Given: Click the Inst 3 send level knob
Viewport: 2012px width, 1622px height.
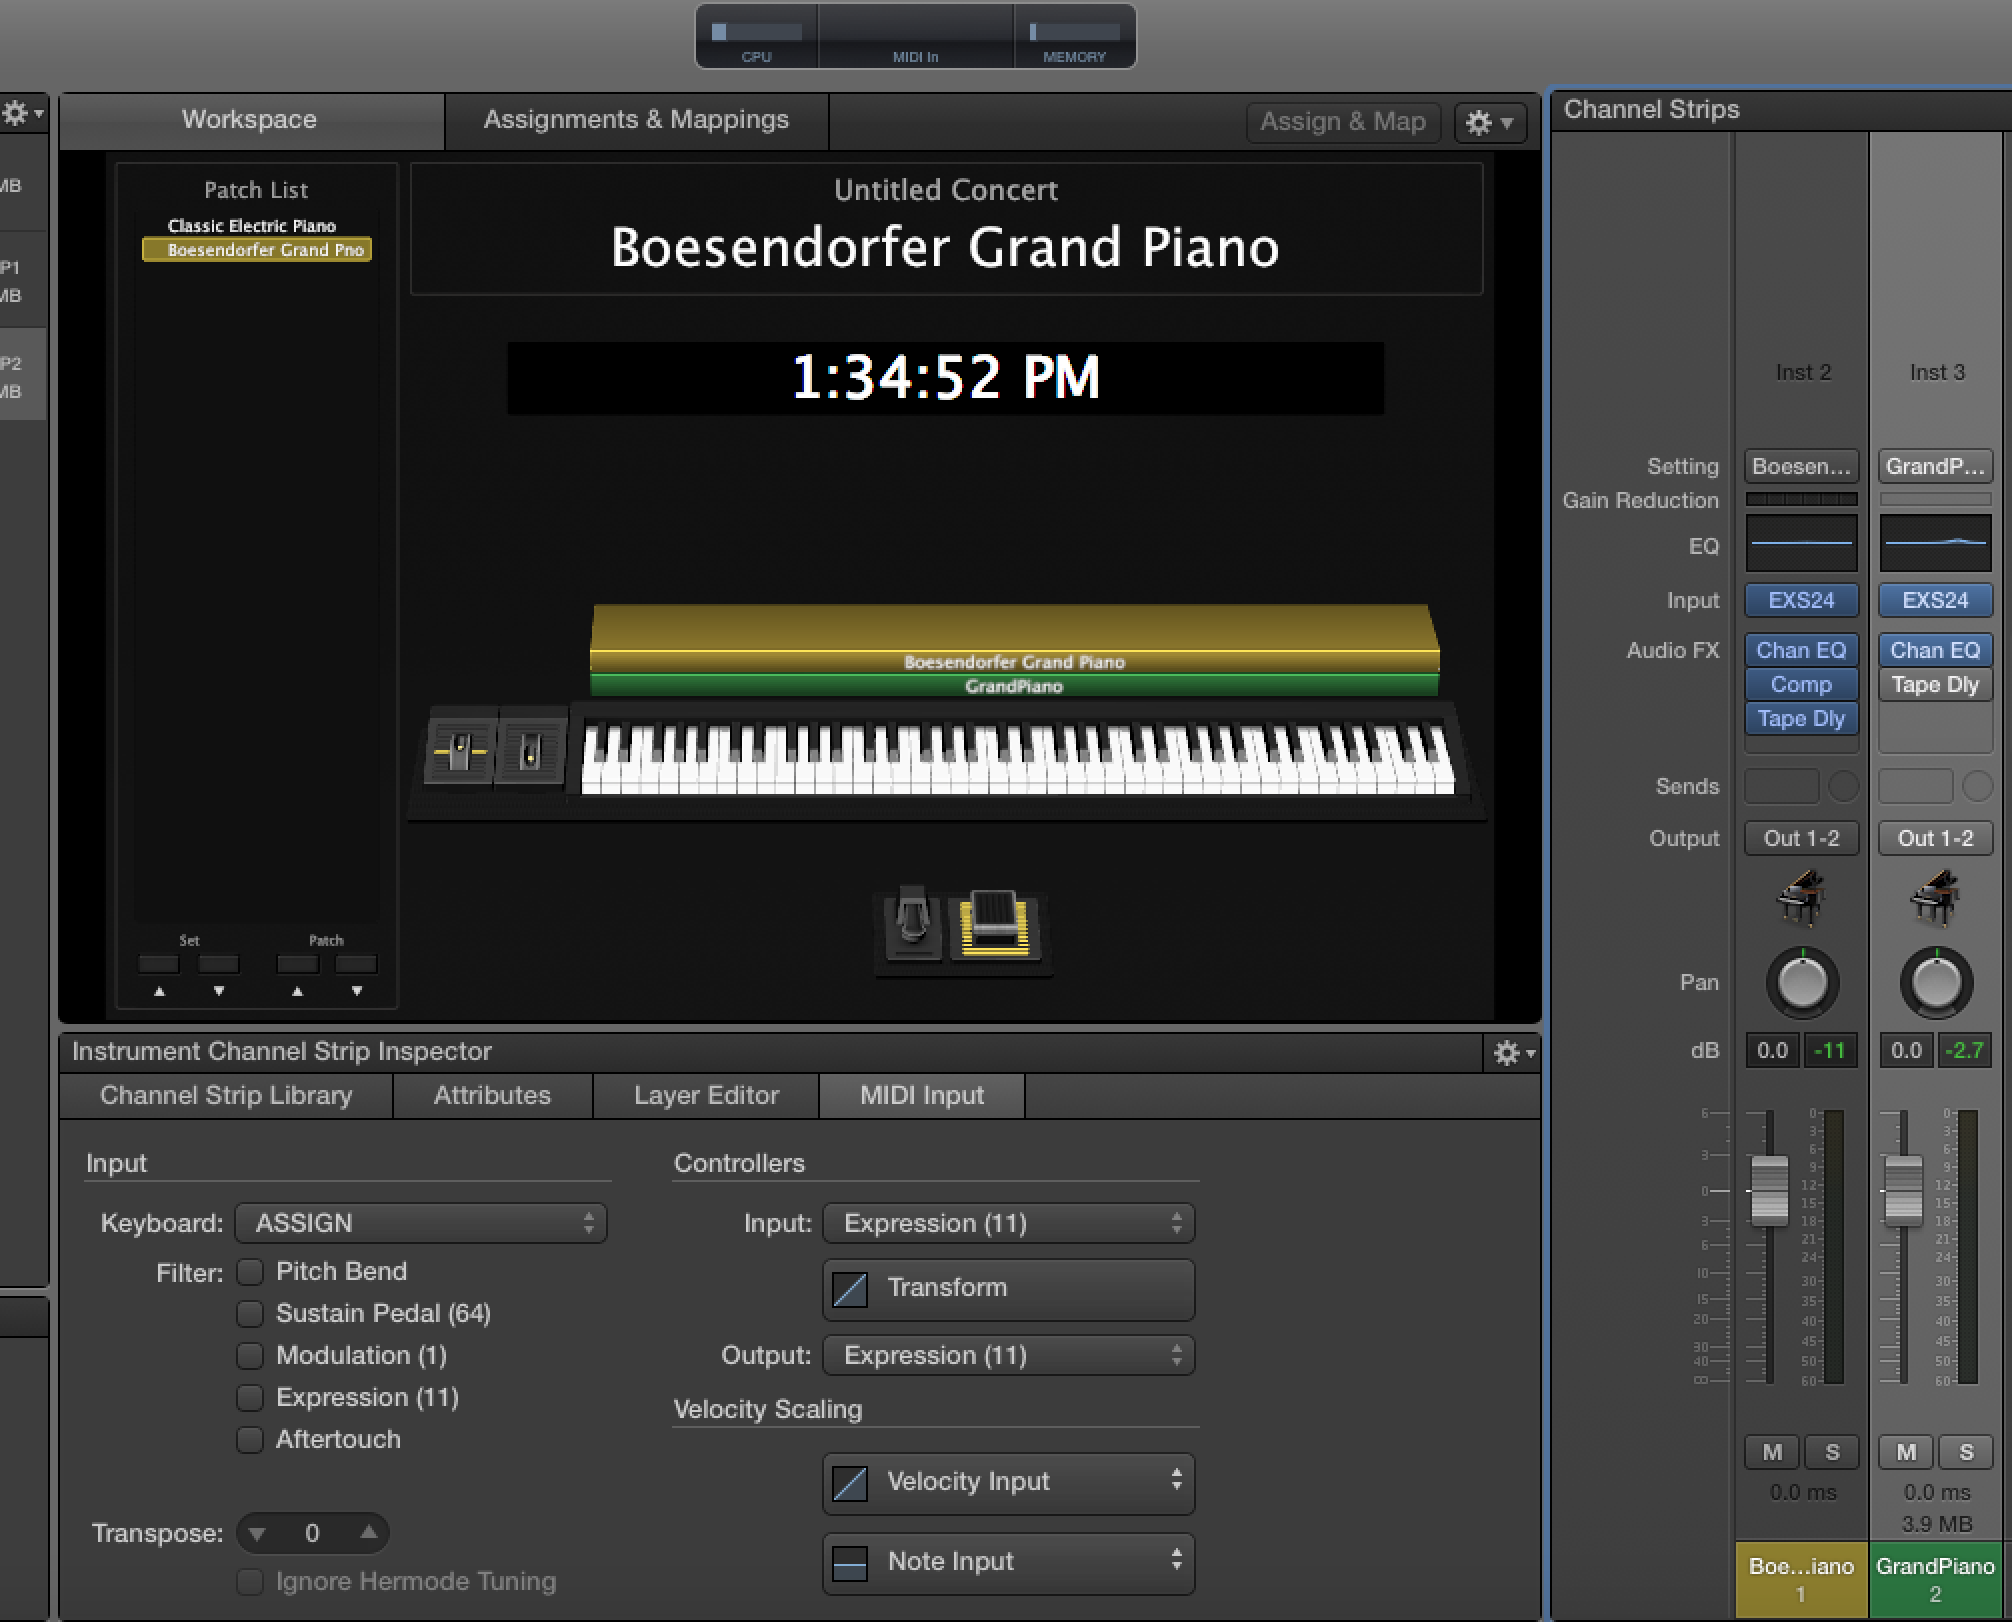Looking at the screenshot, I should coord(1977,786).
